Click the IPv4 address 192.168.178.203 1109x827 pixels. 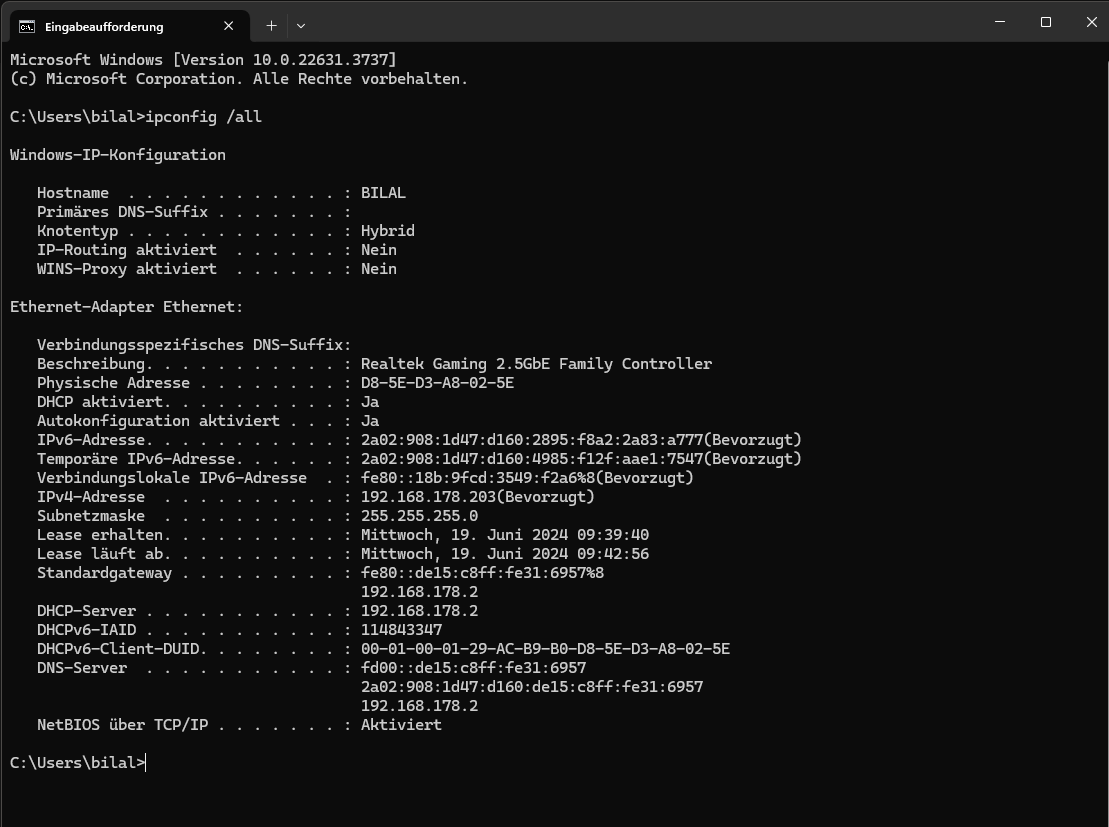(428, 497)
